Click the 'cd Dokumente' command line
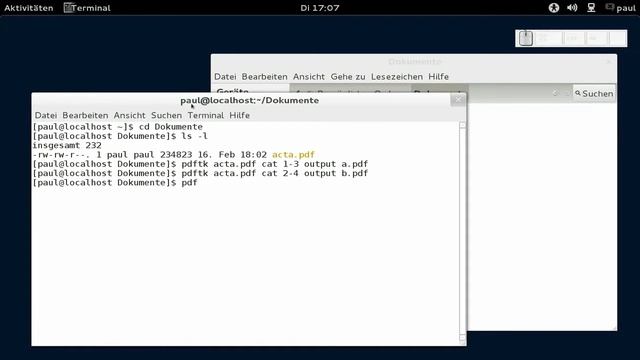Screen dimensions: 640x360 [118, 127]
